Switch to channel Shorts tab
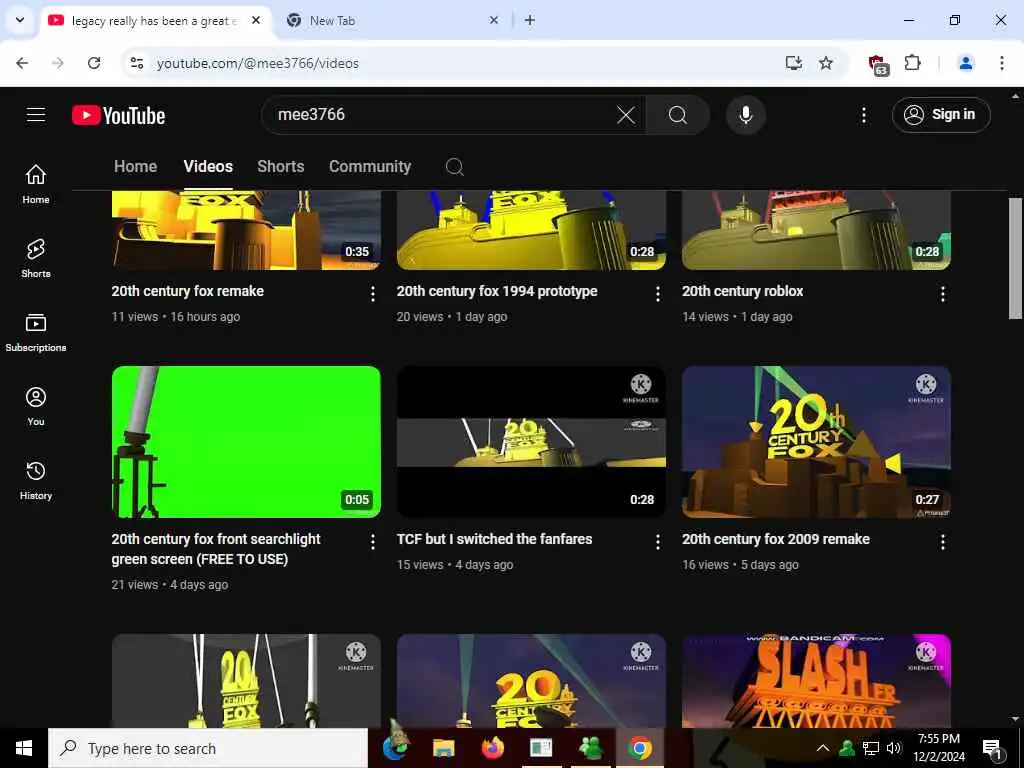The height and width of the screenshot is (768, 1024). pos(281,167)
